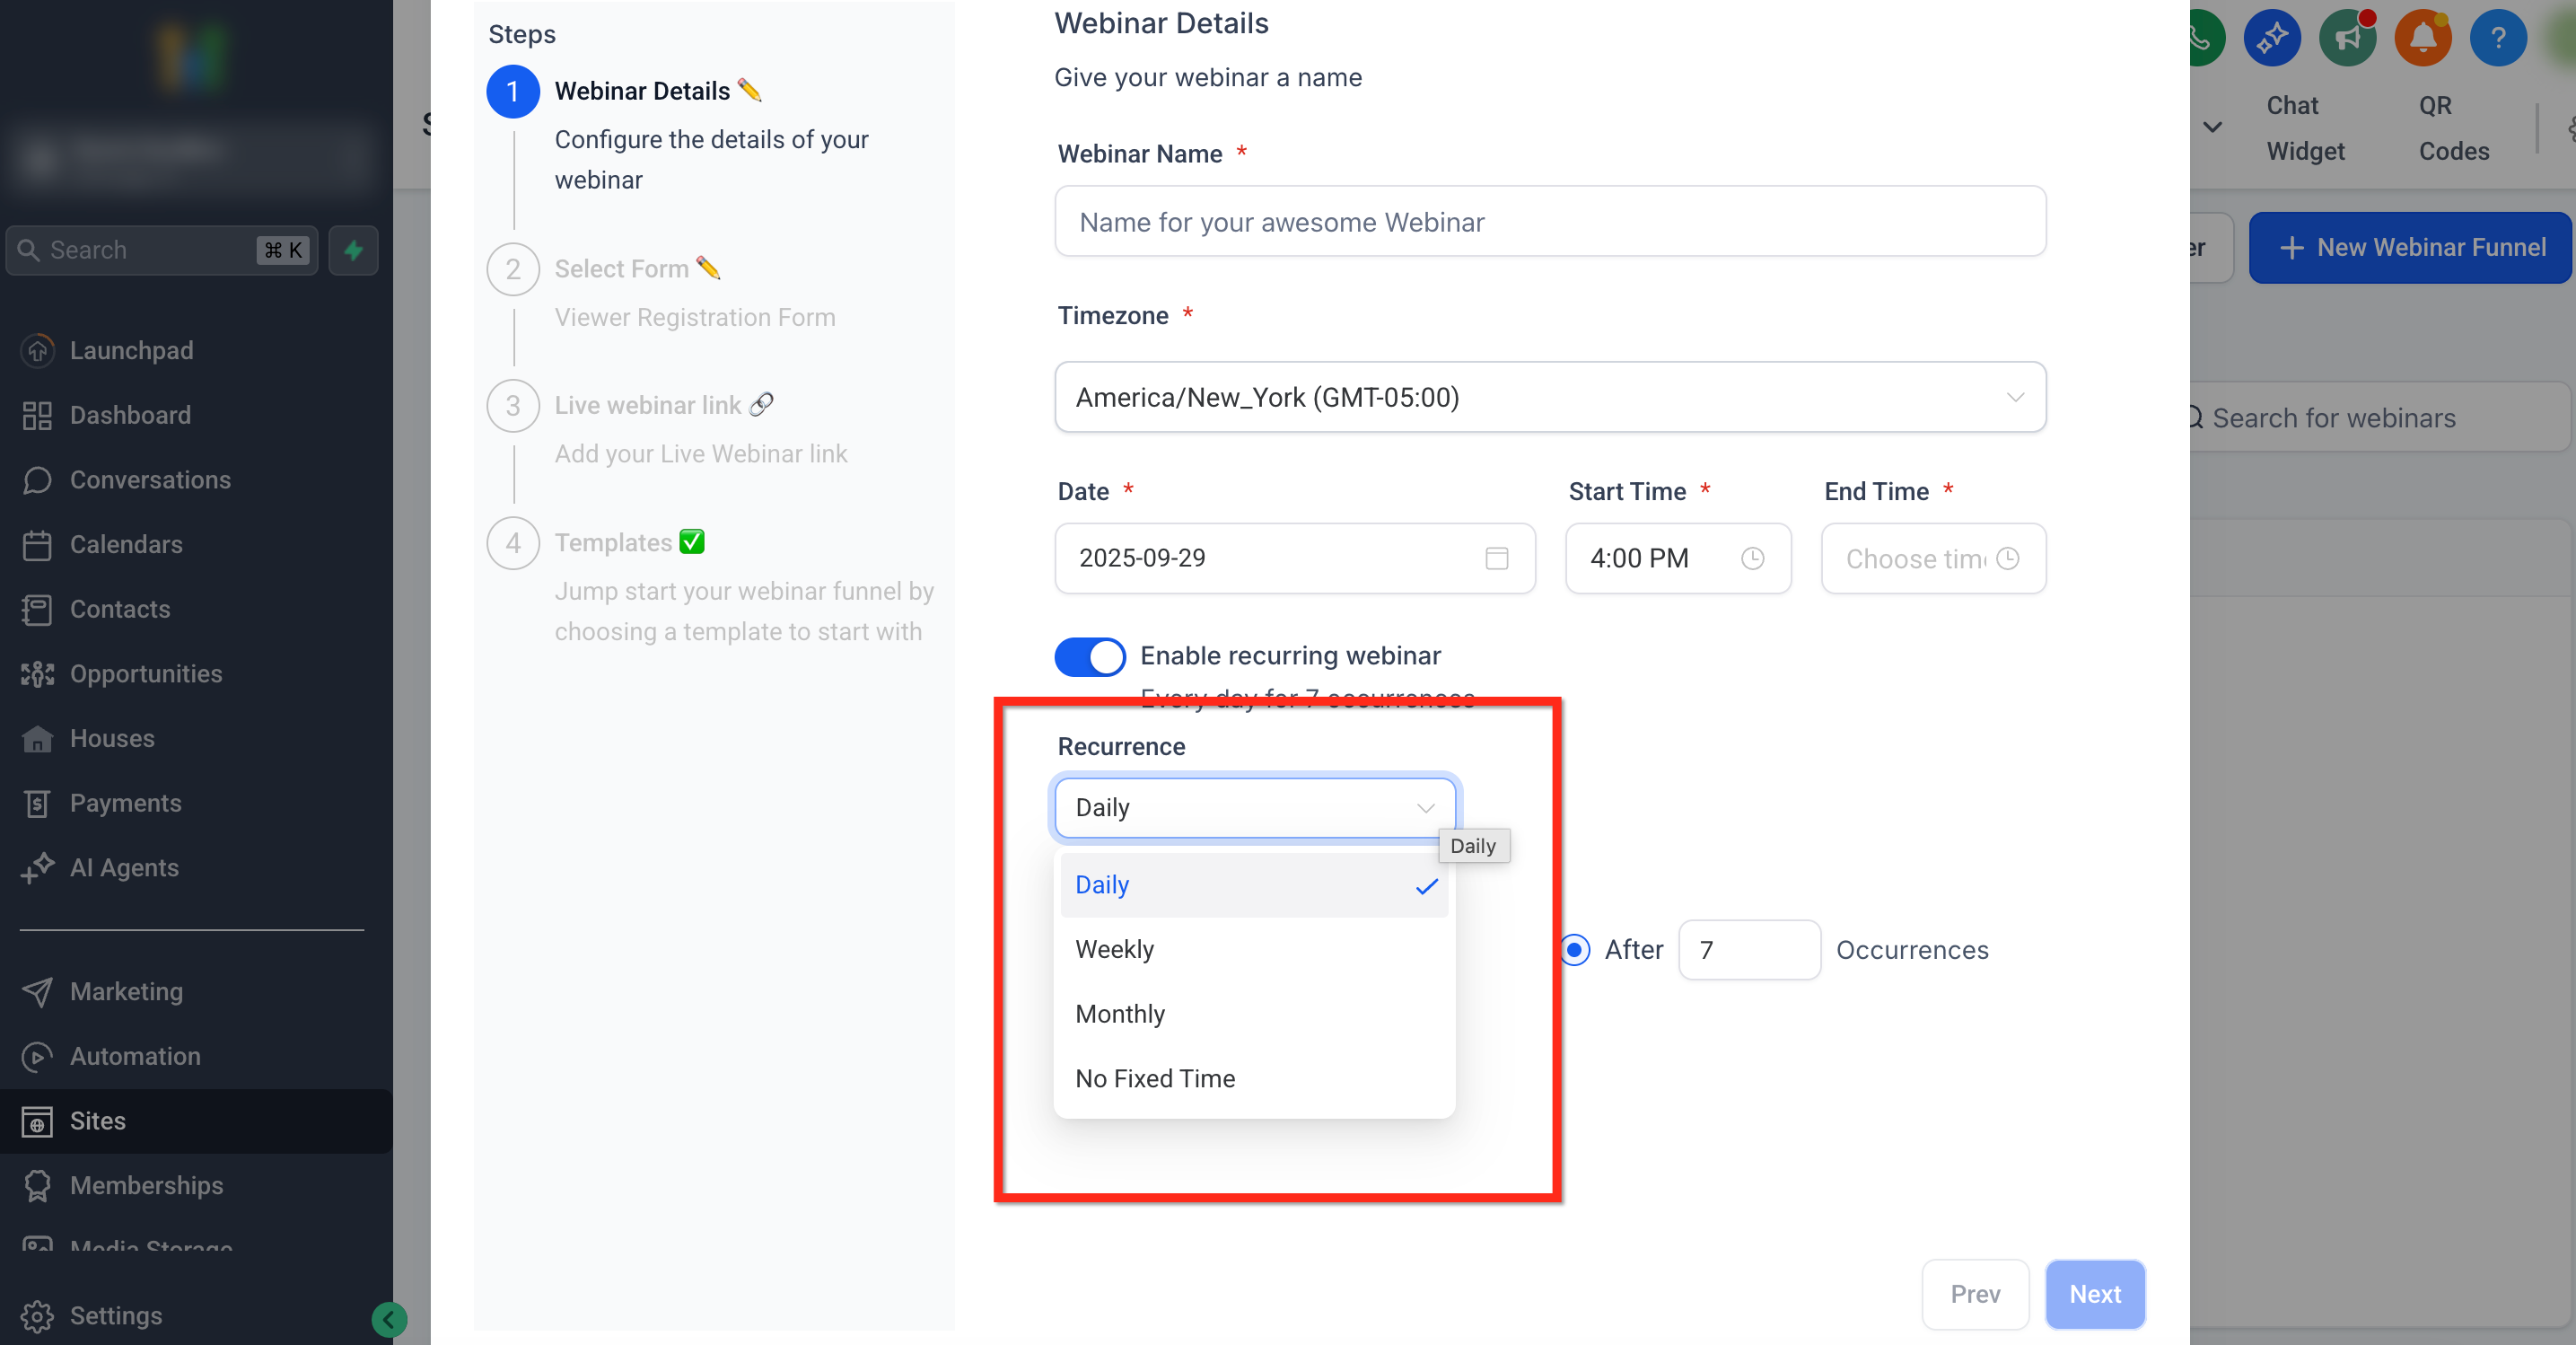This screenshot has height=1345, width=2576.
Task: Click the megaphone announcements icon
Action: click(x=2347, y=38)
